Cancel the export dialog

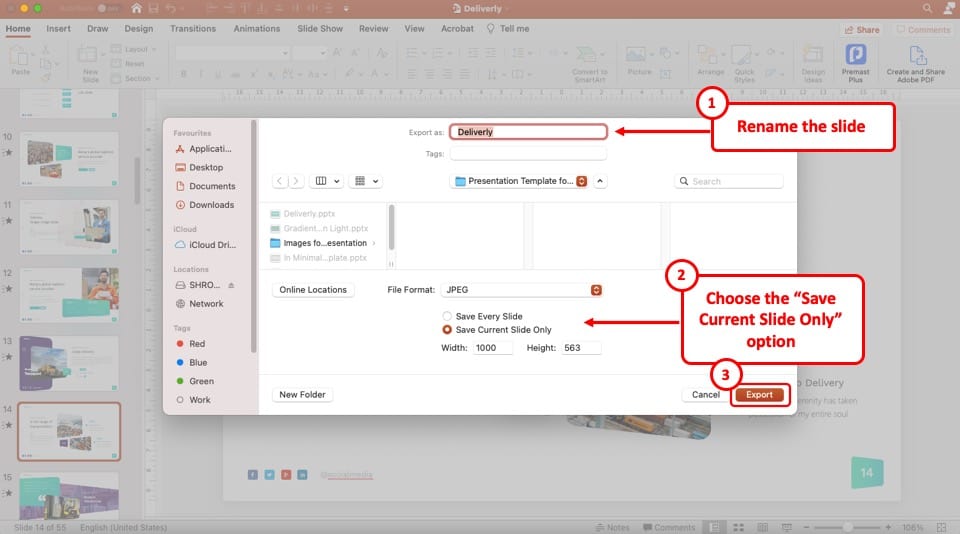tap(705, 395)
